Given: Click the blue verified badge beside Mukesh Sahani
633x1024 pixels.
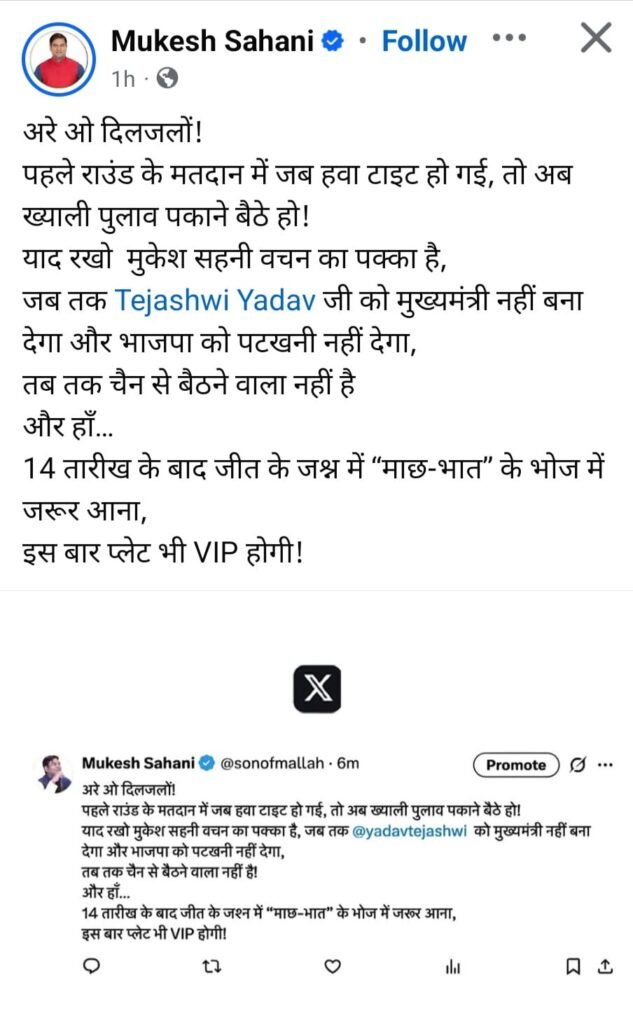Looking at the screenshot, I should click(x=333, y=41).
